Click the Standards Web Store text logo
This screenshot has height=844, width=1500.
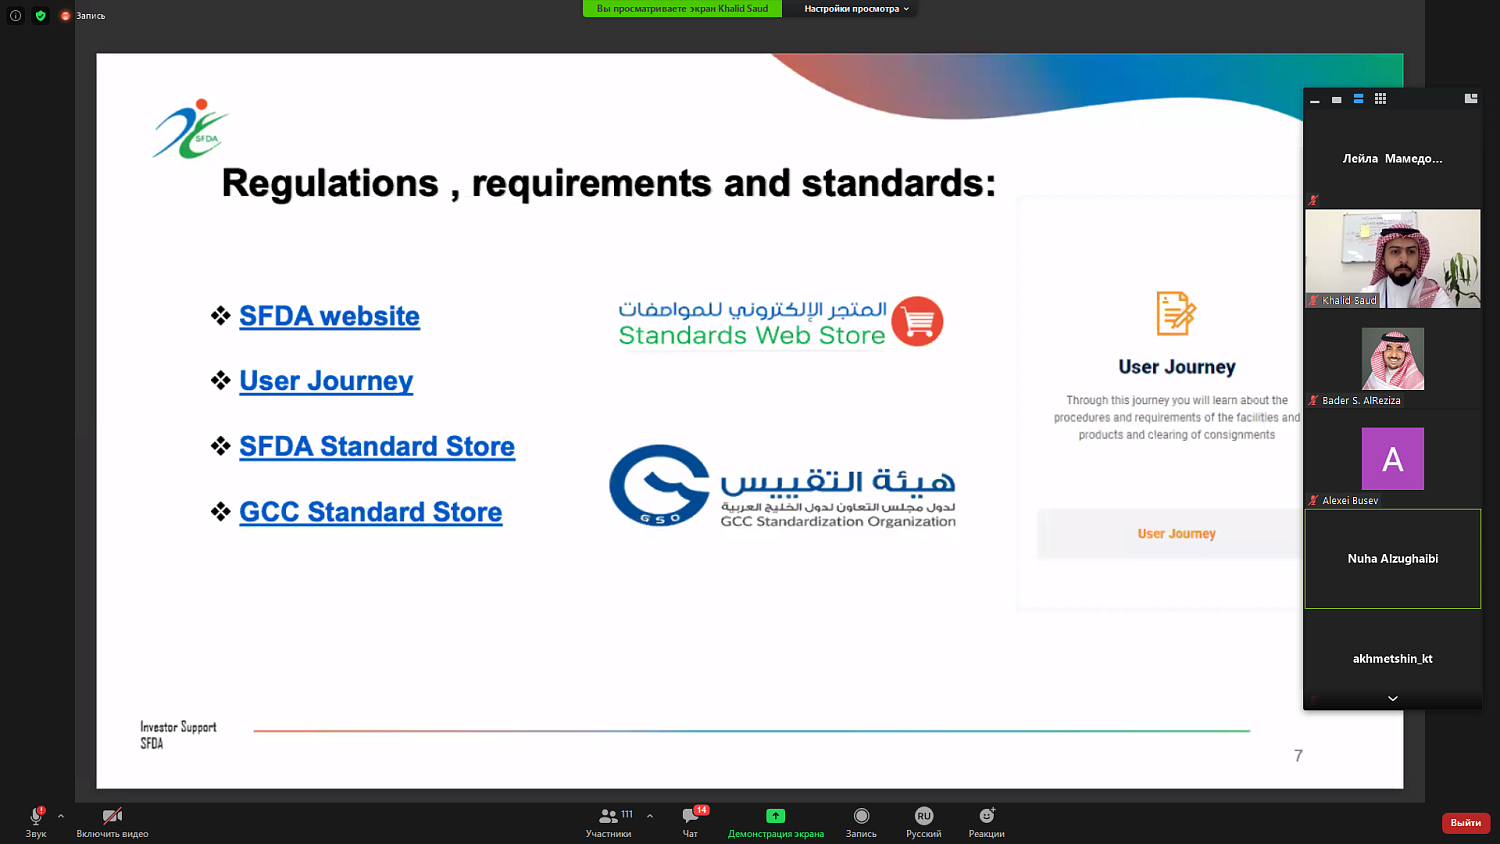pyautogui.click(x=752, y=336)
